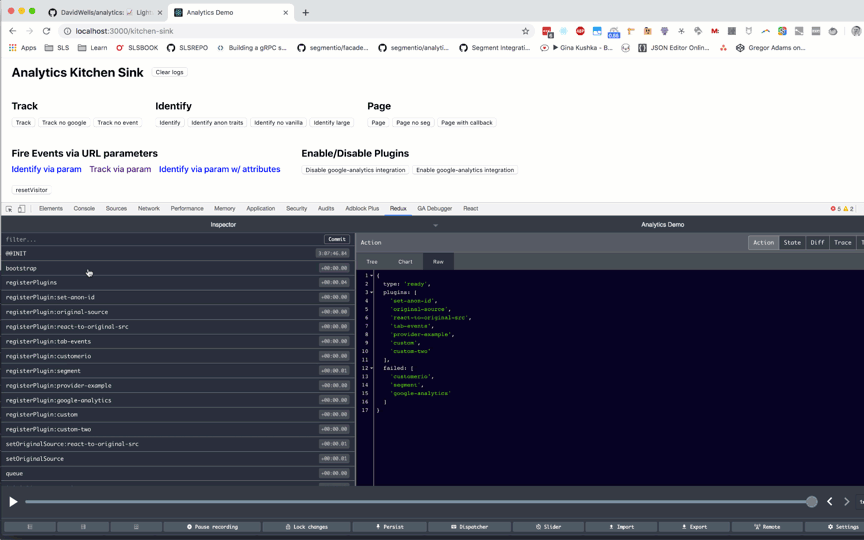Click the browser forward arrow
864x540 pixels.
(29, 31)
